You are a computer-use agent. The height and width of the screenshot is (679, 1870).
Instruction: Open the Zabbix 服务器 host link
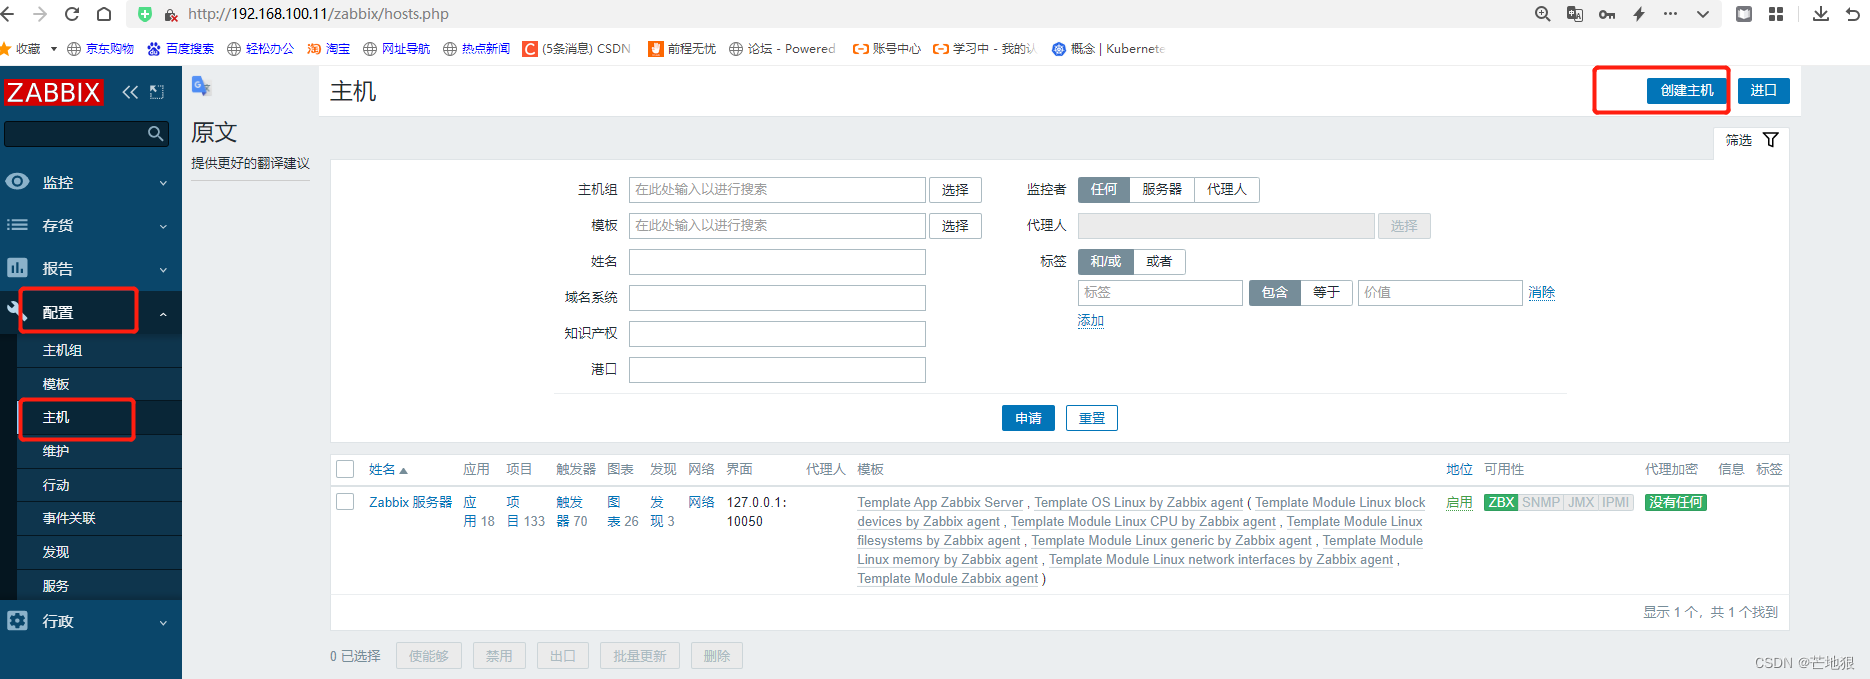tap(410, 502)
